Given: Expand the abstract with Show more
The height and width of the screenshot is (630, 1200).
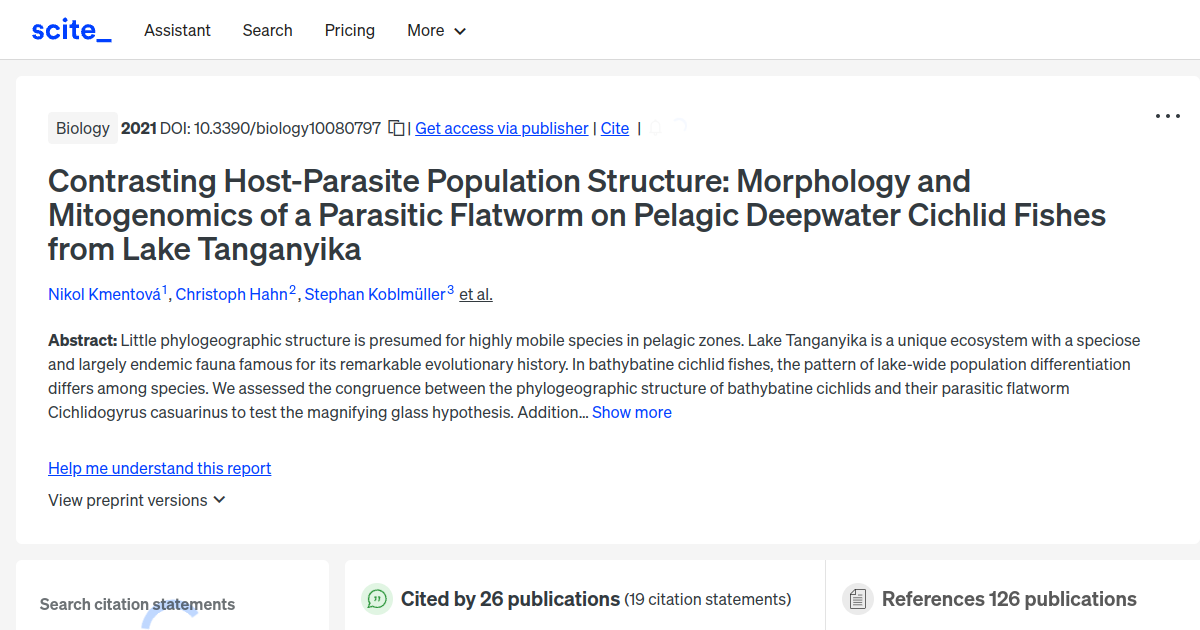Looking at the screenshot, I should [631, 412].
